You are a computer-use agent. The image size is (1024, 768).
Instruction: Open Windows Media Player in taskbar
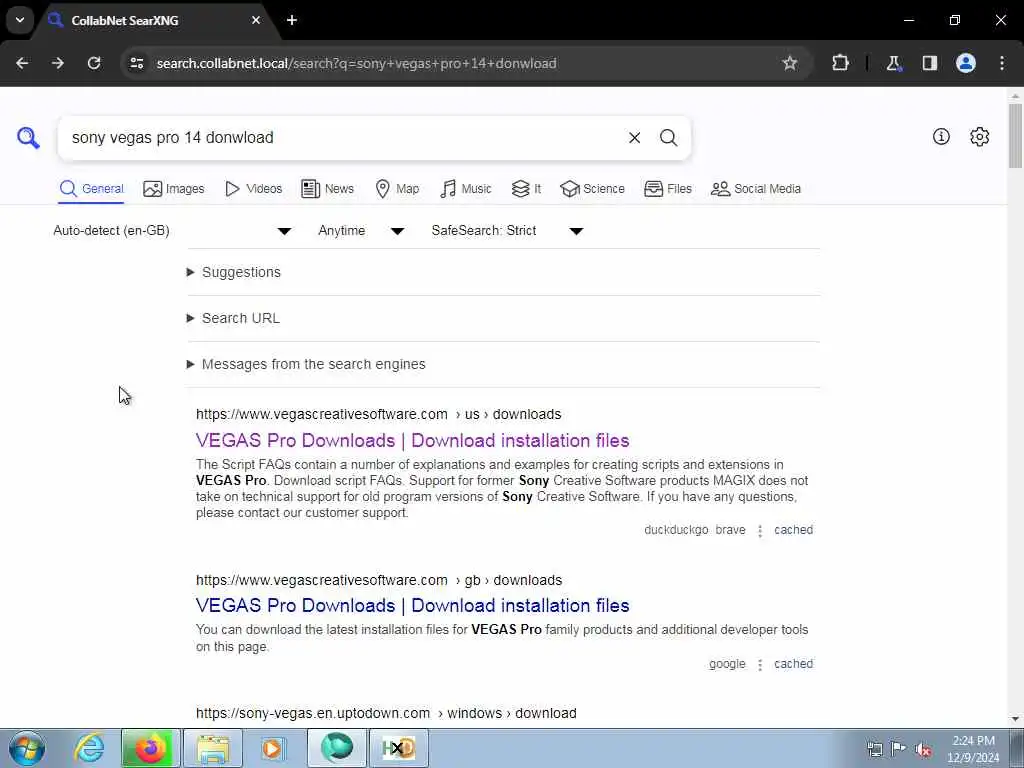pos(273,748)
